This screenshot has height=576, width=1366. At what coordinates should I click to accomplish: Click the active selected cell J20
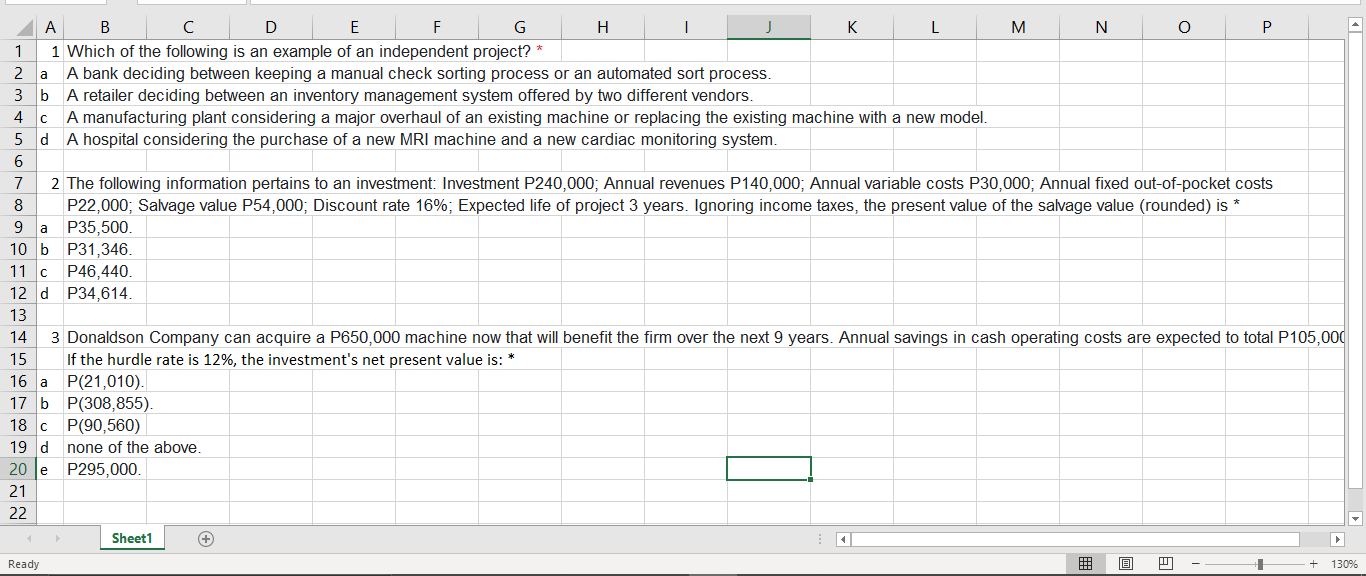(x=768, y=469)
